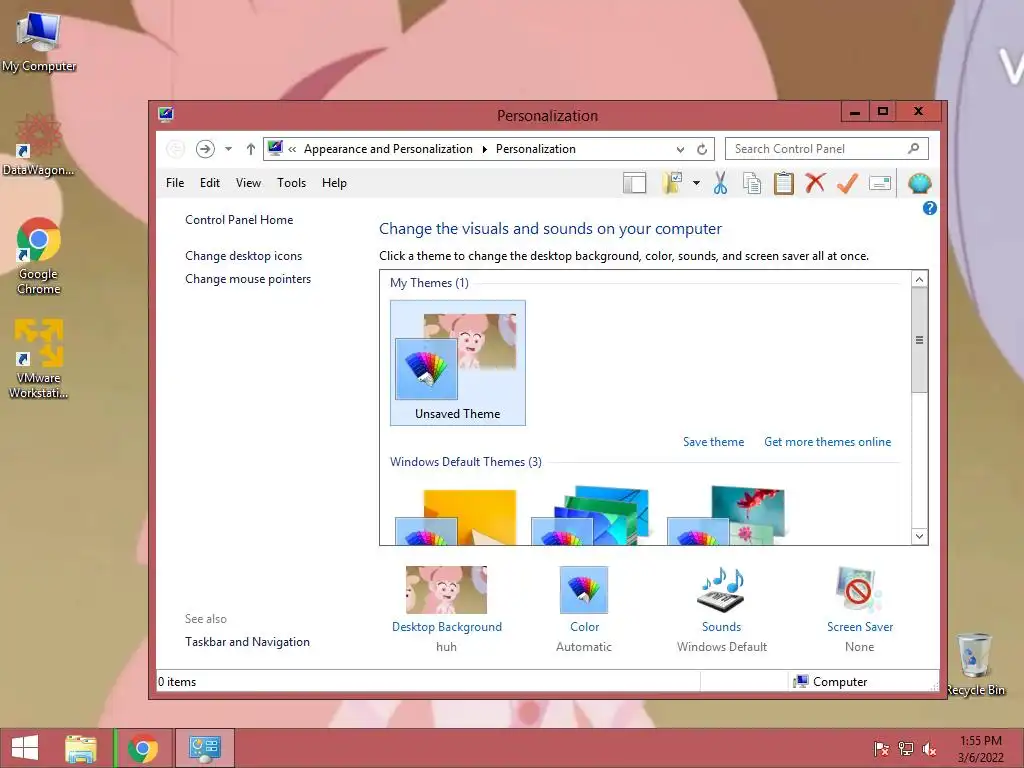
Task: Select the blue multi-wallpaper default theme
Action: [x=591, y=515]
